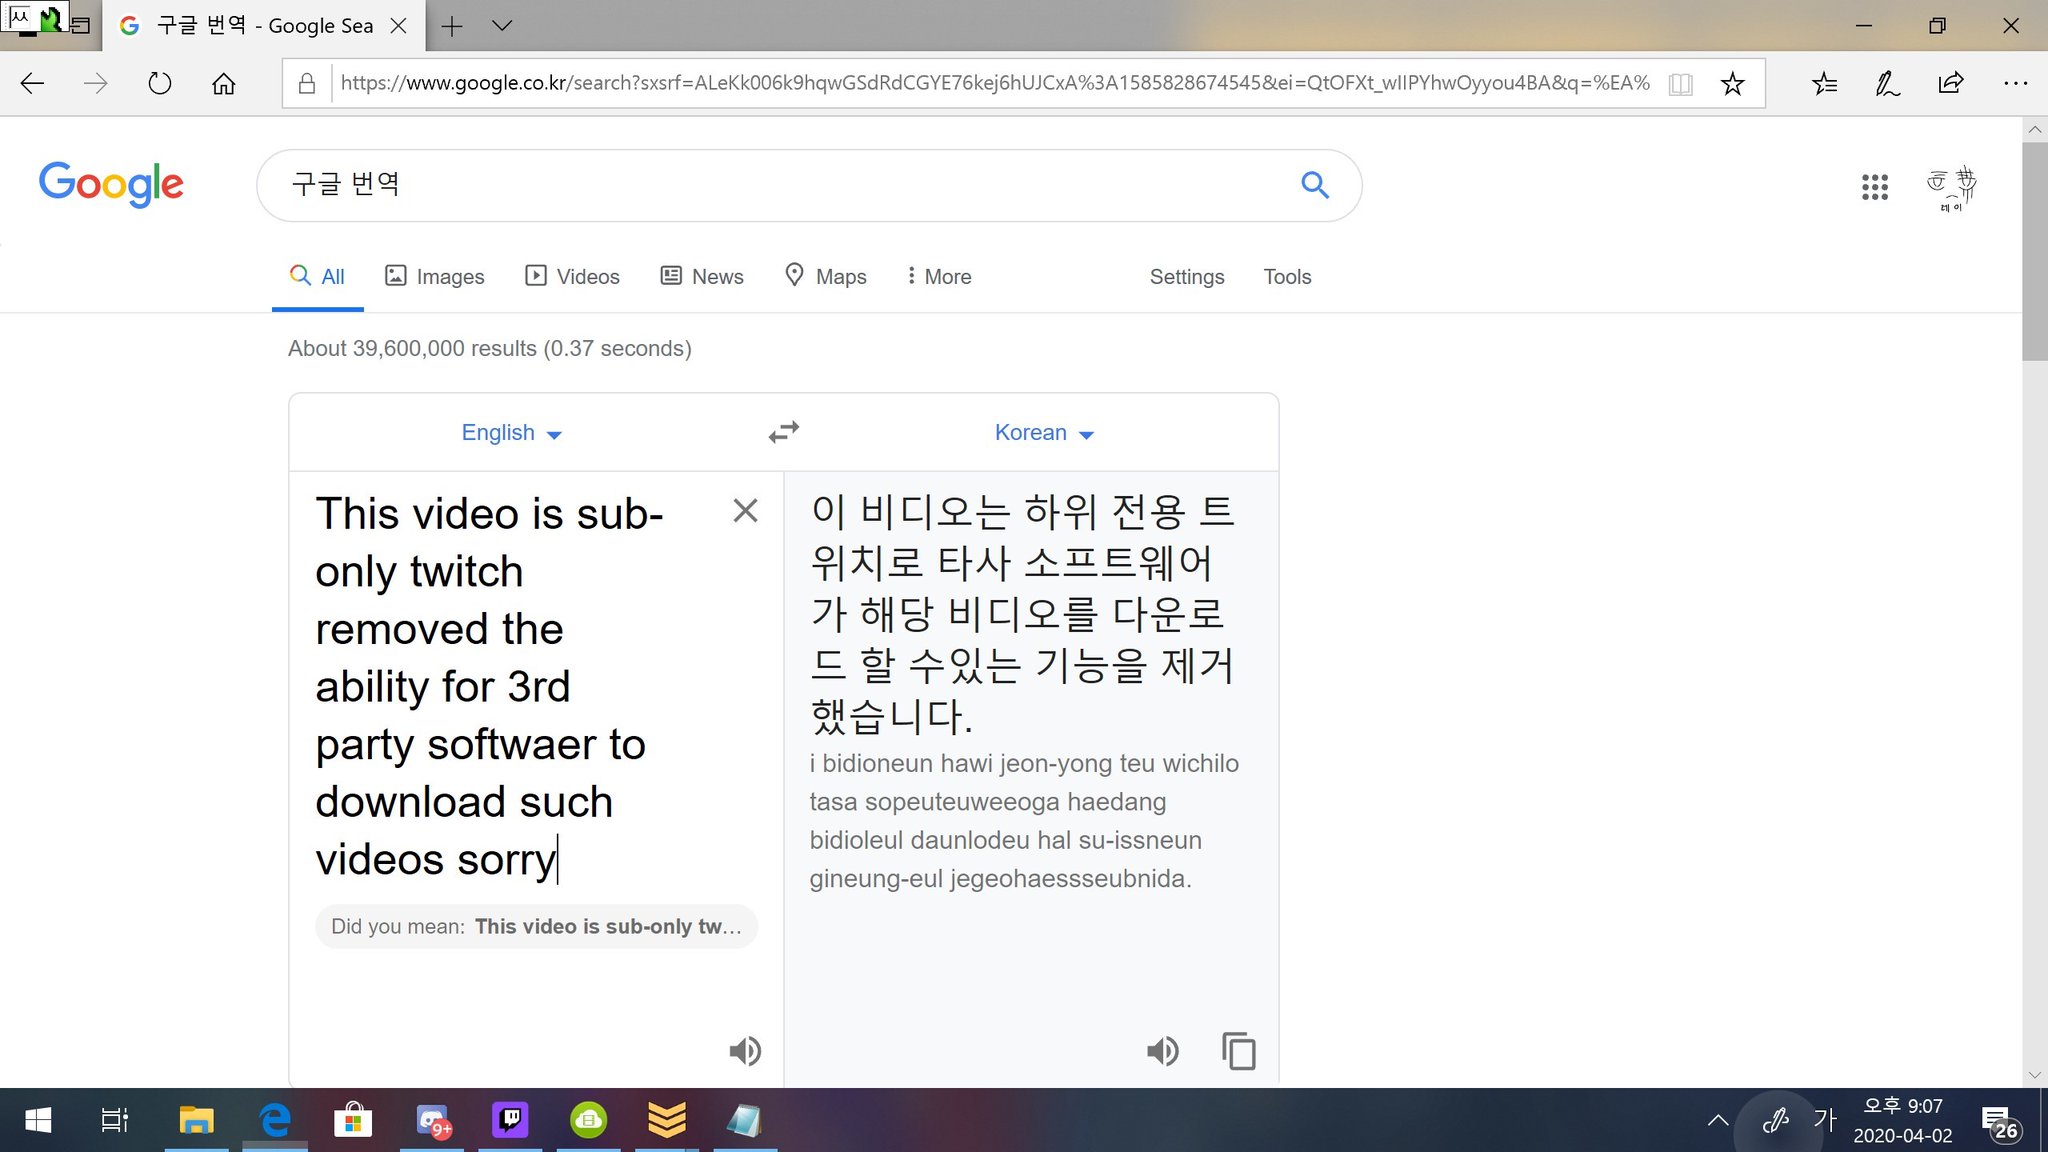Image resolution: width=2048 pixels, height=1152 pixels.
Task: Open Windows Task View
Action: coord(114,1120)
